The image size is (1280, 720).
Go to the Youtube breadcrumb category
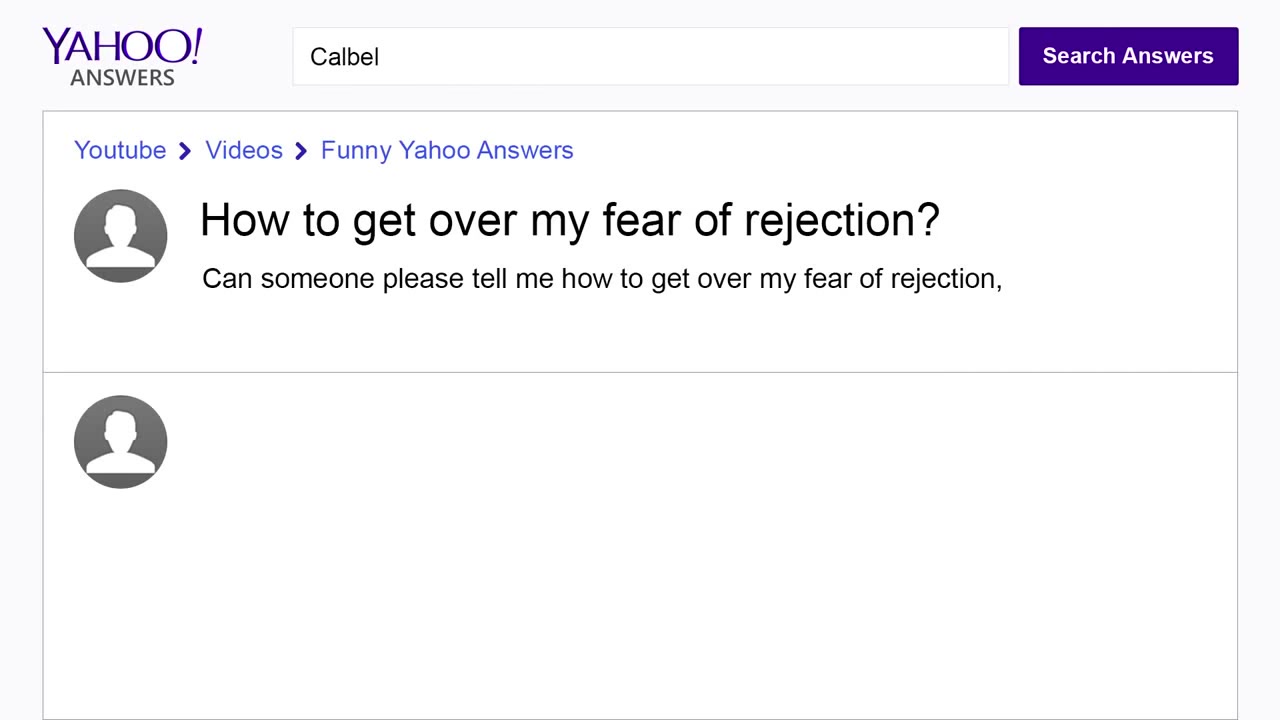coord(120,150)
